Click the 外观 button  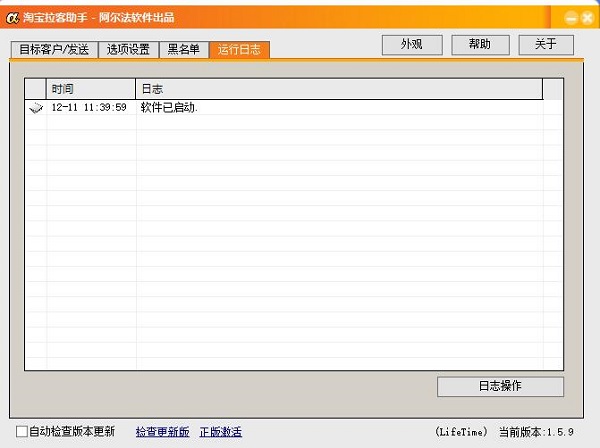point(412,45)
